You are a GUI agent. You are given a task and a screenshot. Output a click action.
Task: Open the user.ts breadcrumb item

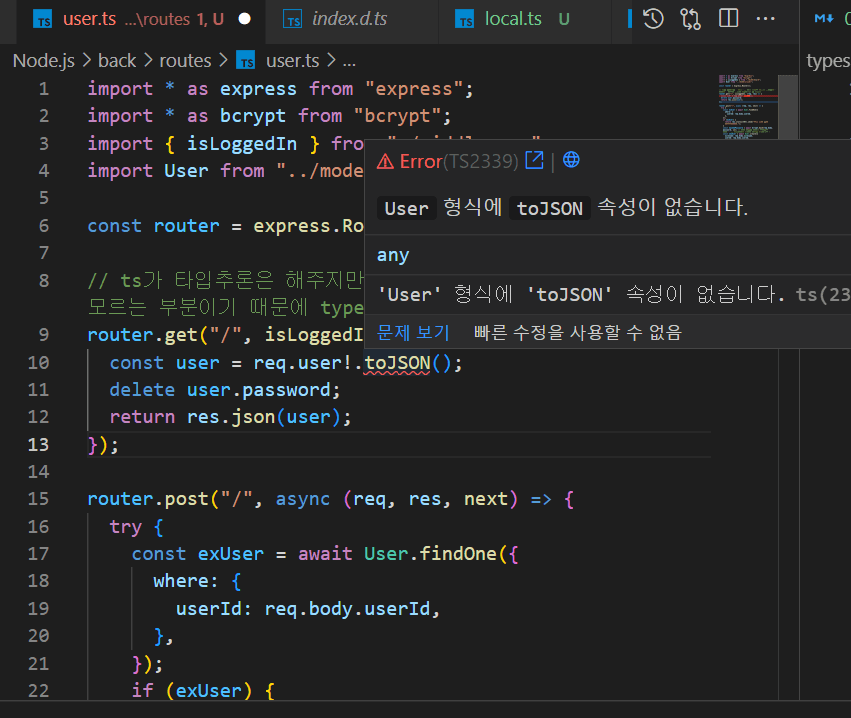click(278, 61)
